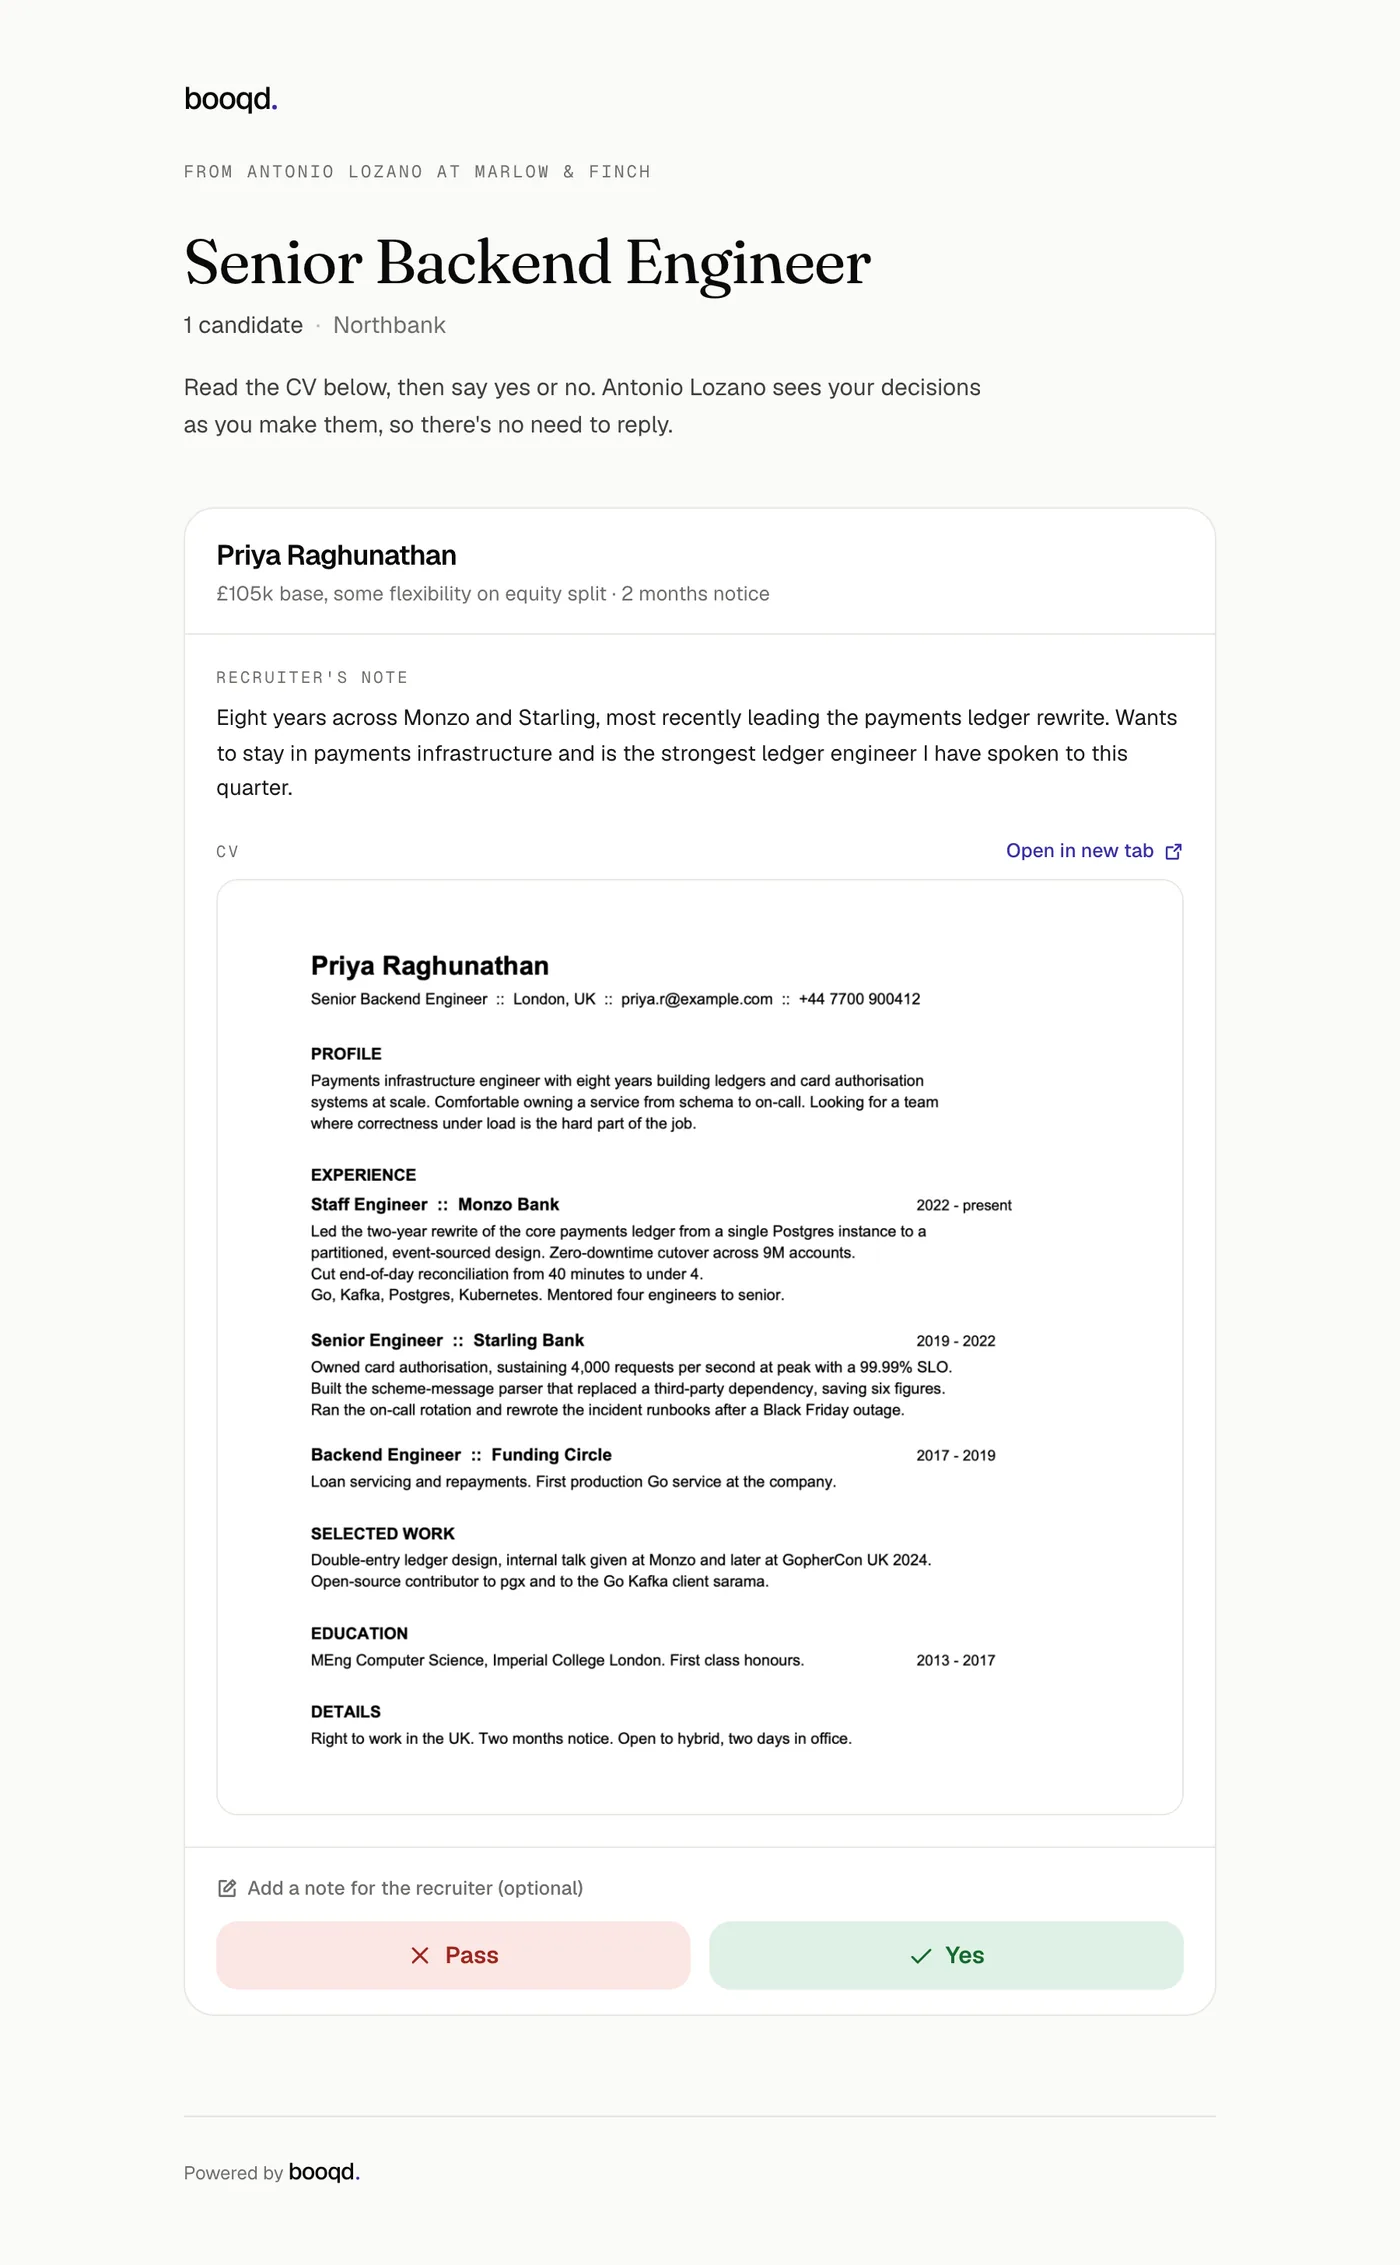
Task: Click the checkmark icon on Yes button
Action: [921, 1955]
